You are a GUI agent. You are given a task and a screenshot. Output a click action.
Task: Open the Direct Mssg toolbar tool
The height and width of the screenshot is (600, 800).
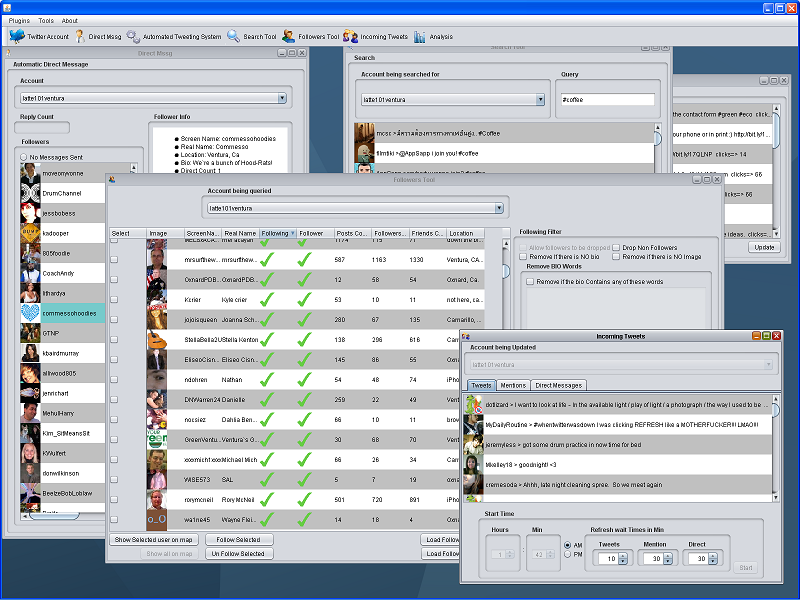coord(98,36)
